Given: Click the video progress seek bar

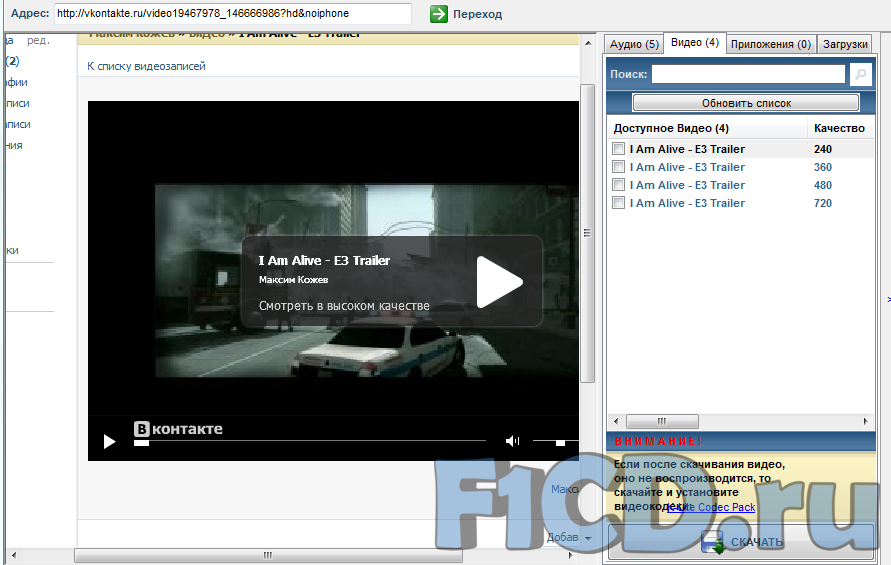Looking at the screenshot, I should 310,442.
